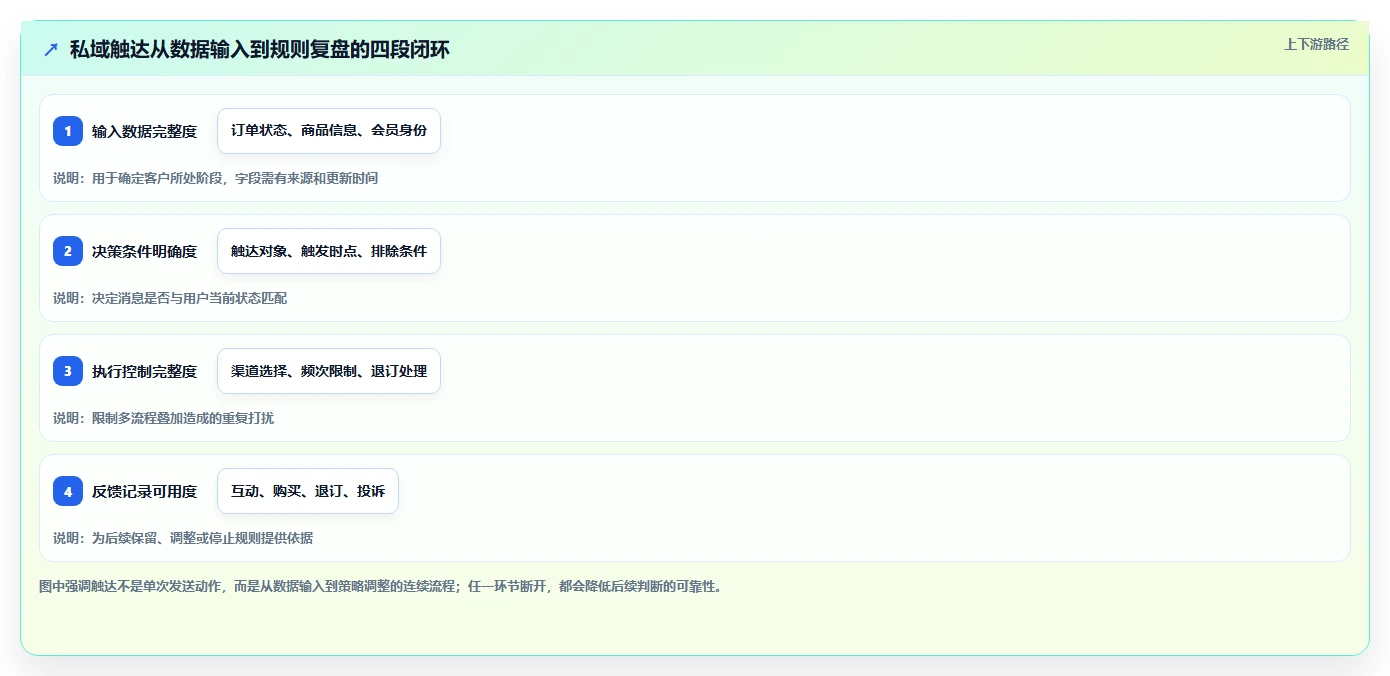Click the 互动、购买、退订、投诉 chip
The width and height of the screenshot is (1390, 676).
pyautogui.click(x=308, y=491)
